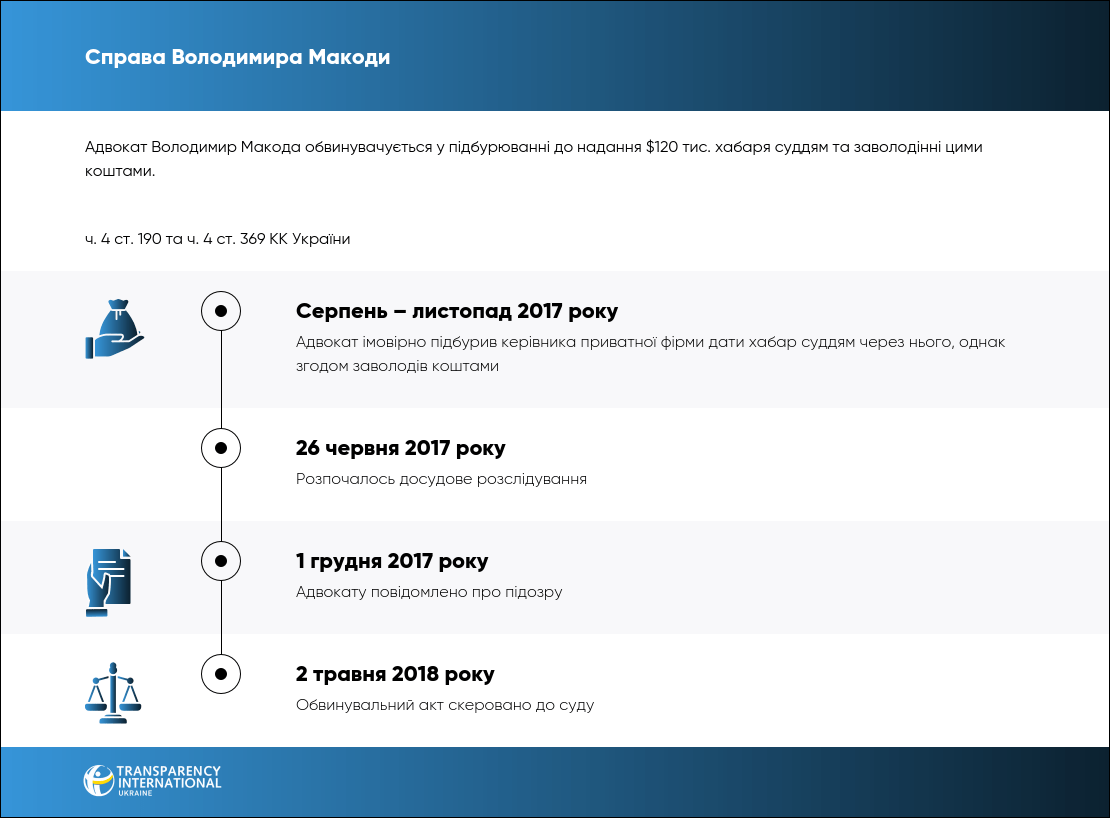Click the legal articles line ч. 4 ст. 190
Screen dimensions: 1110x818
(x=218, y=239)
